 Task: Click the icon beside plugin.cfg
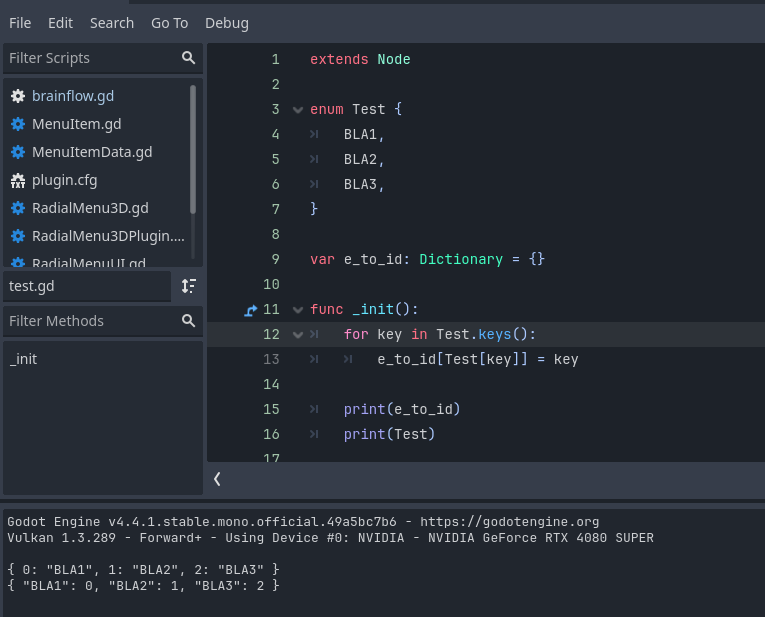pyautogui.click(x=17, y=180)
